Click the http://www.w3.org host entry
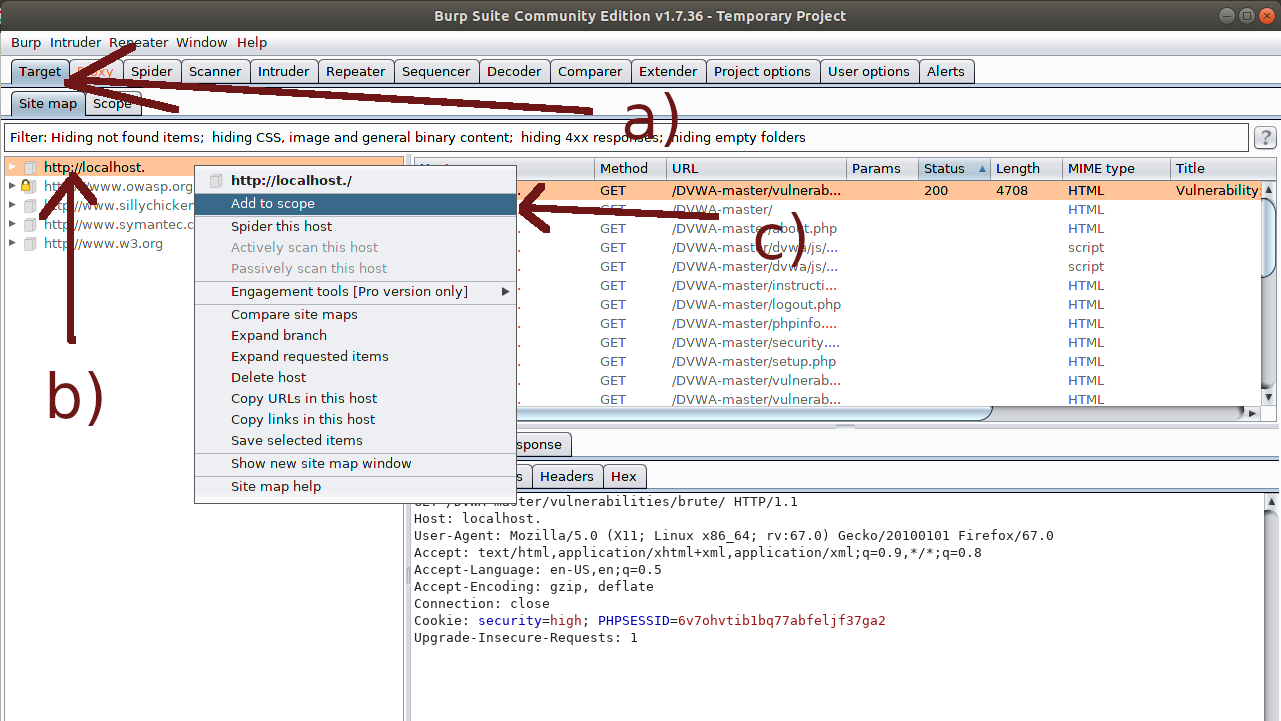Image resolution: width=1281 pixels, height=721 pixels. (x=103, y=244)
